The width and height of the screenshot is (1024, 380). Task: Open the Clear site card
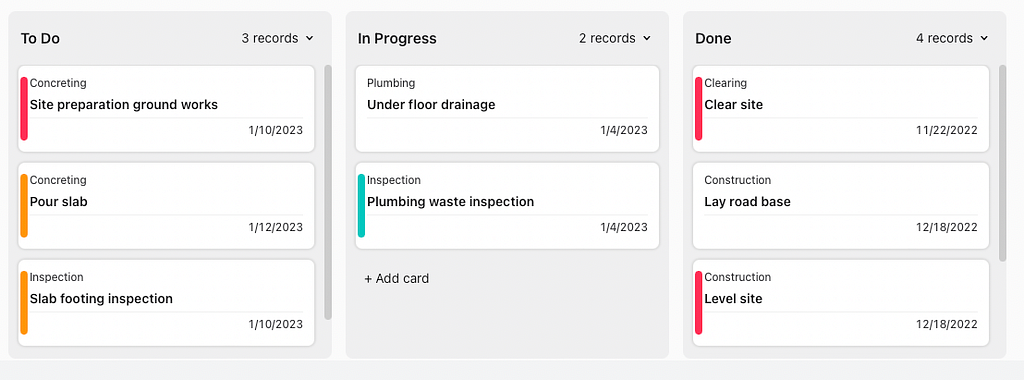[840, 108]
